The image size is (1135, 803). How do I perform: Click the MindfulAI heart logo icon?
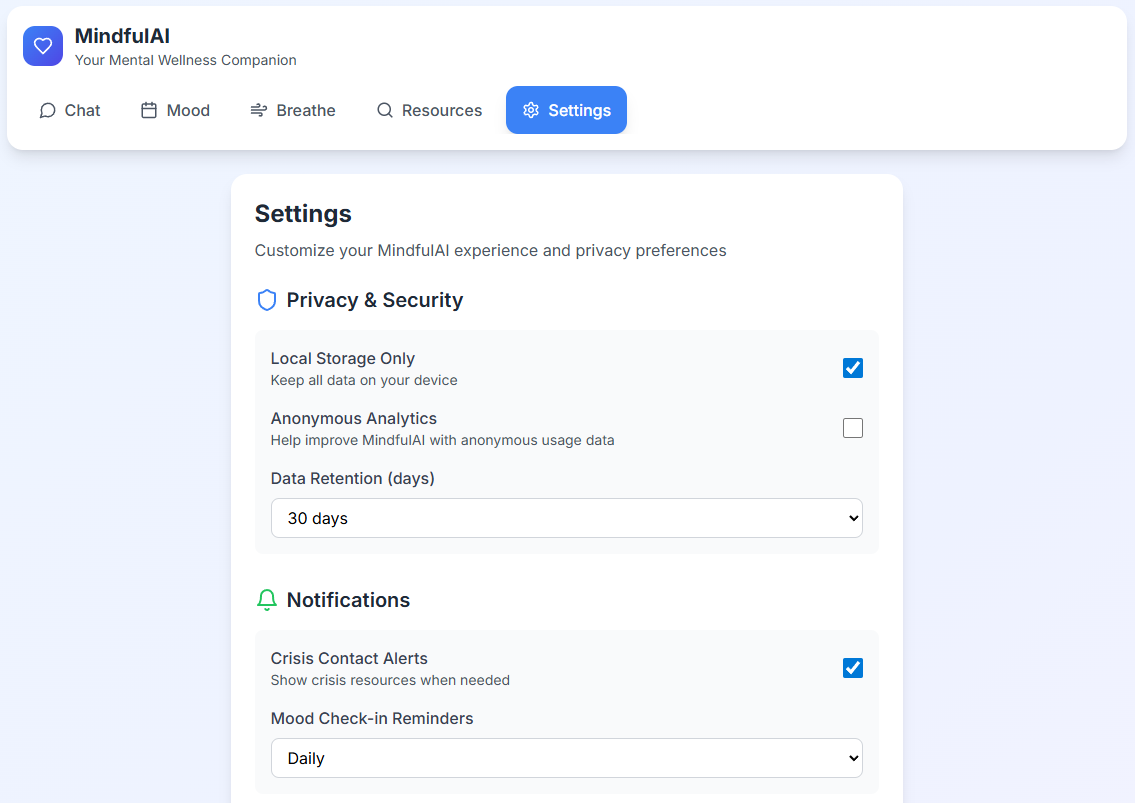click(43, 46)
